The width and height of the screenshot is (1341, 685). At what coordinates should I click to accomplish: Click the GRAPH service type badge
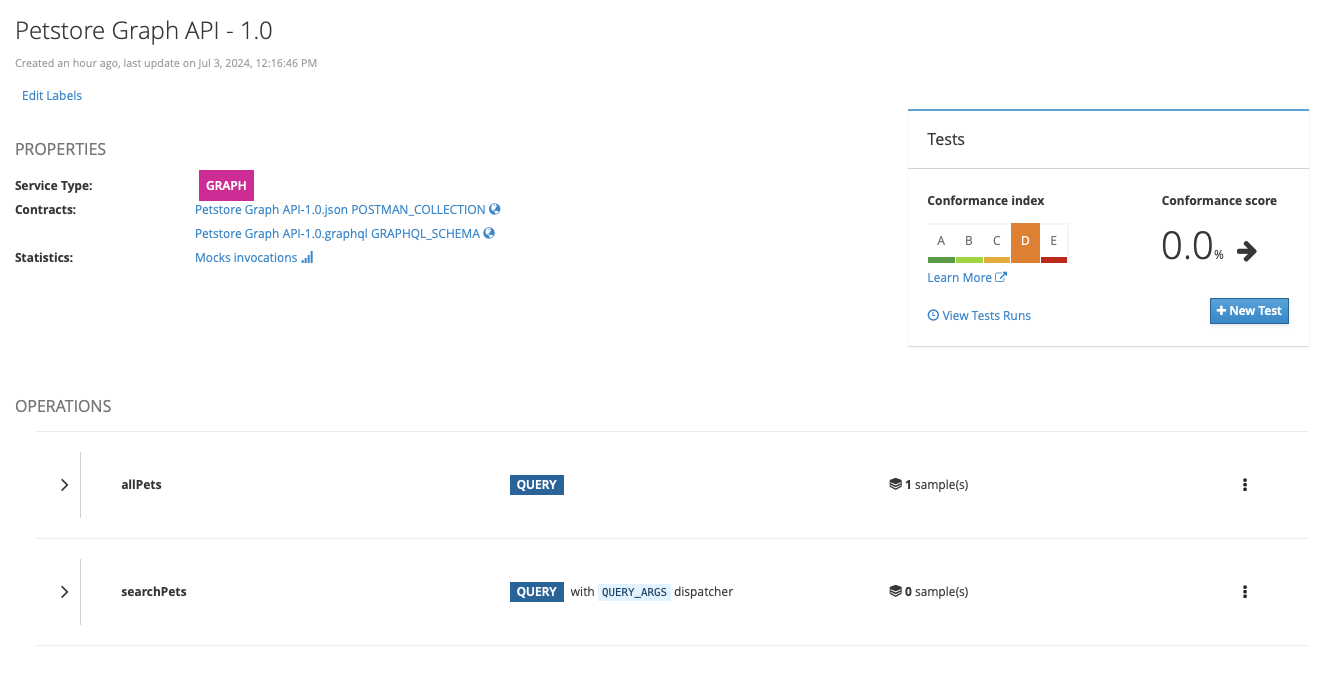click(226, 186)
